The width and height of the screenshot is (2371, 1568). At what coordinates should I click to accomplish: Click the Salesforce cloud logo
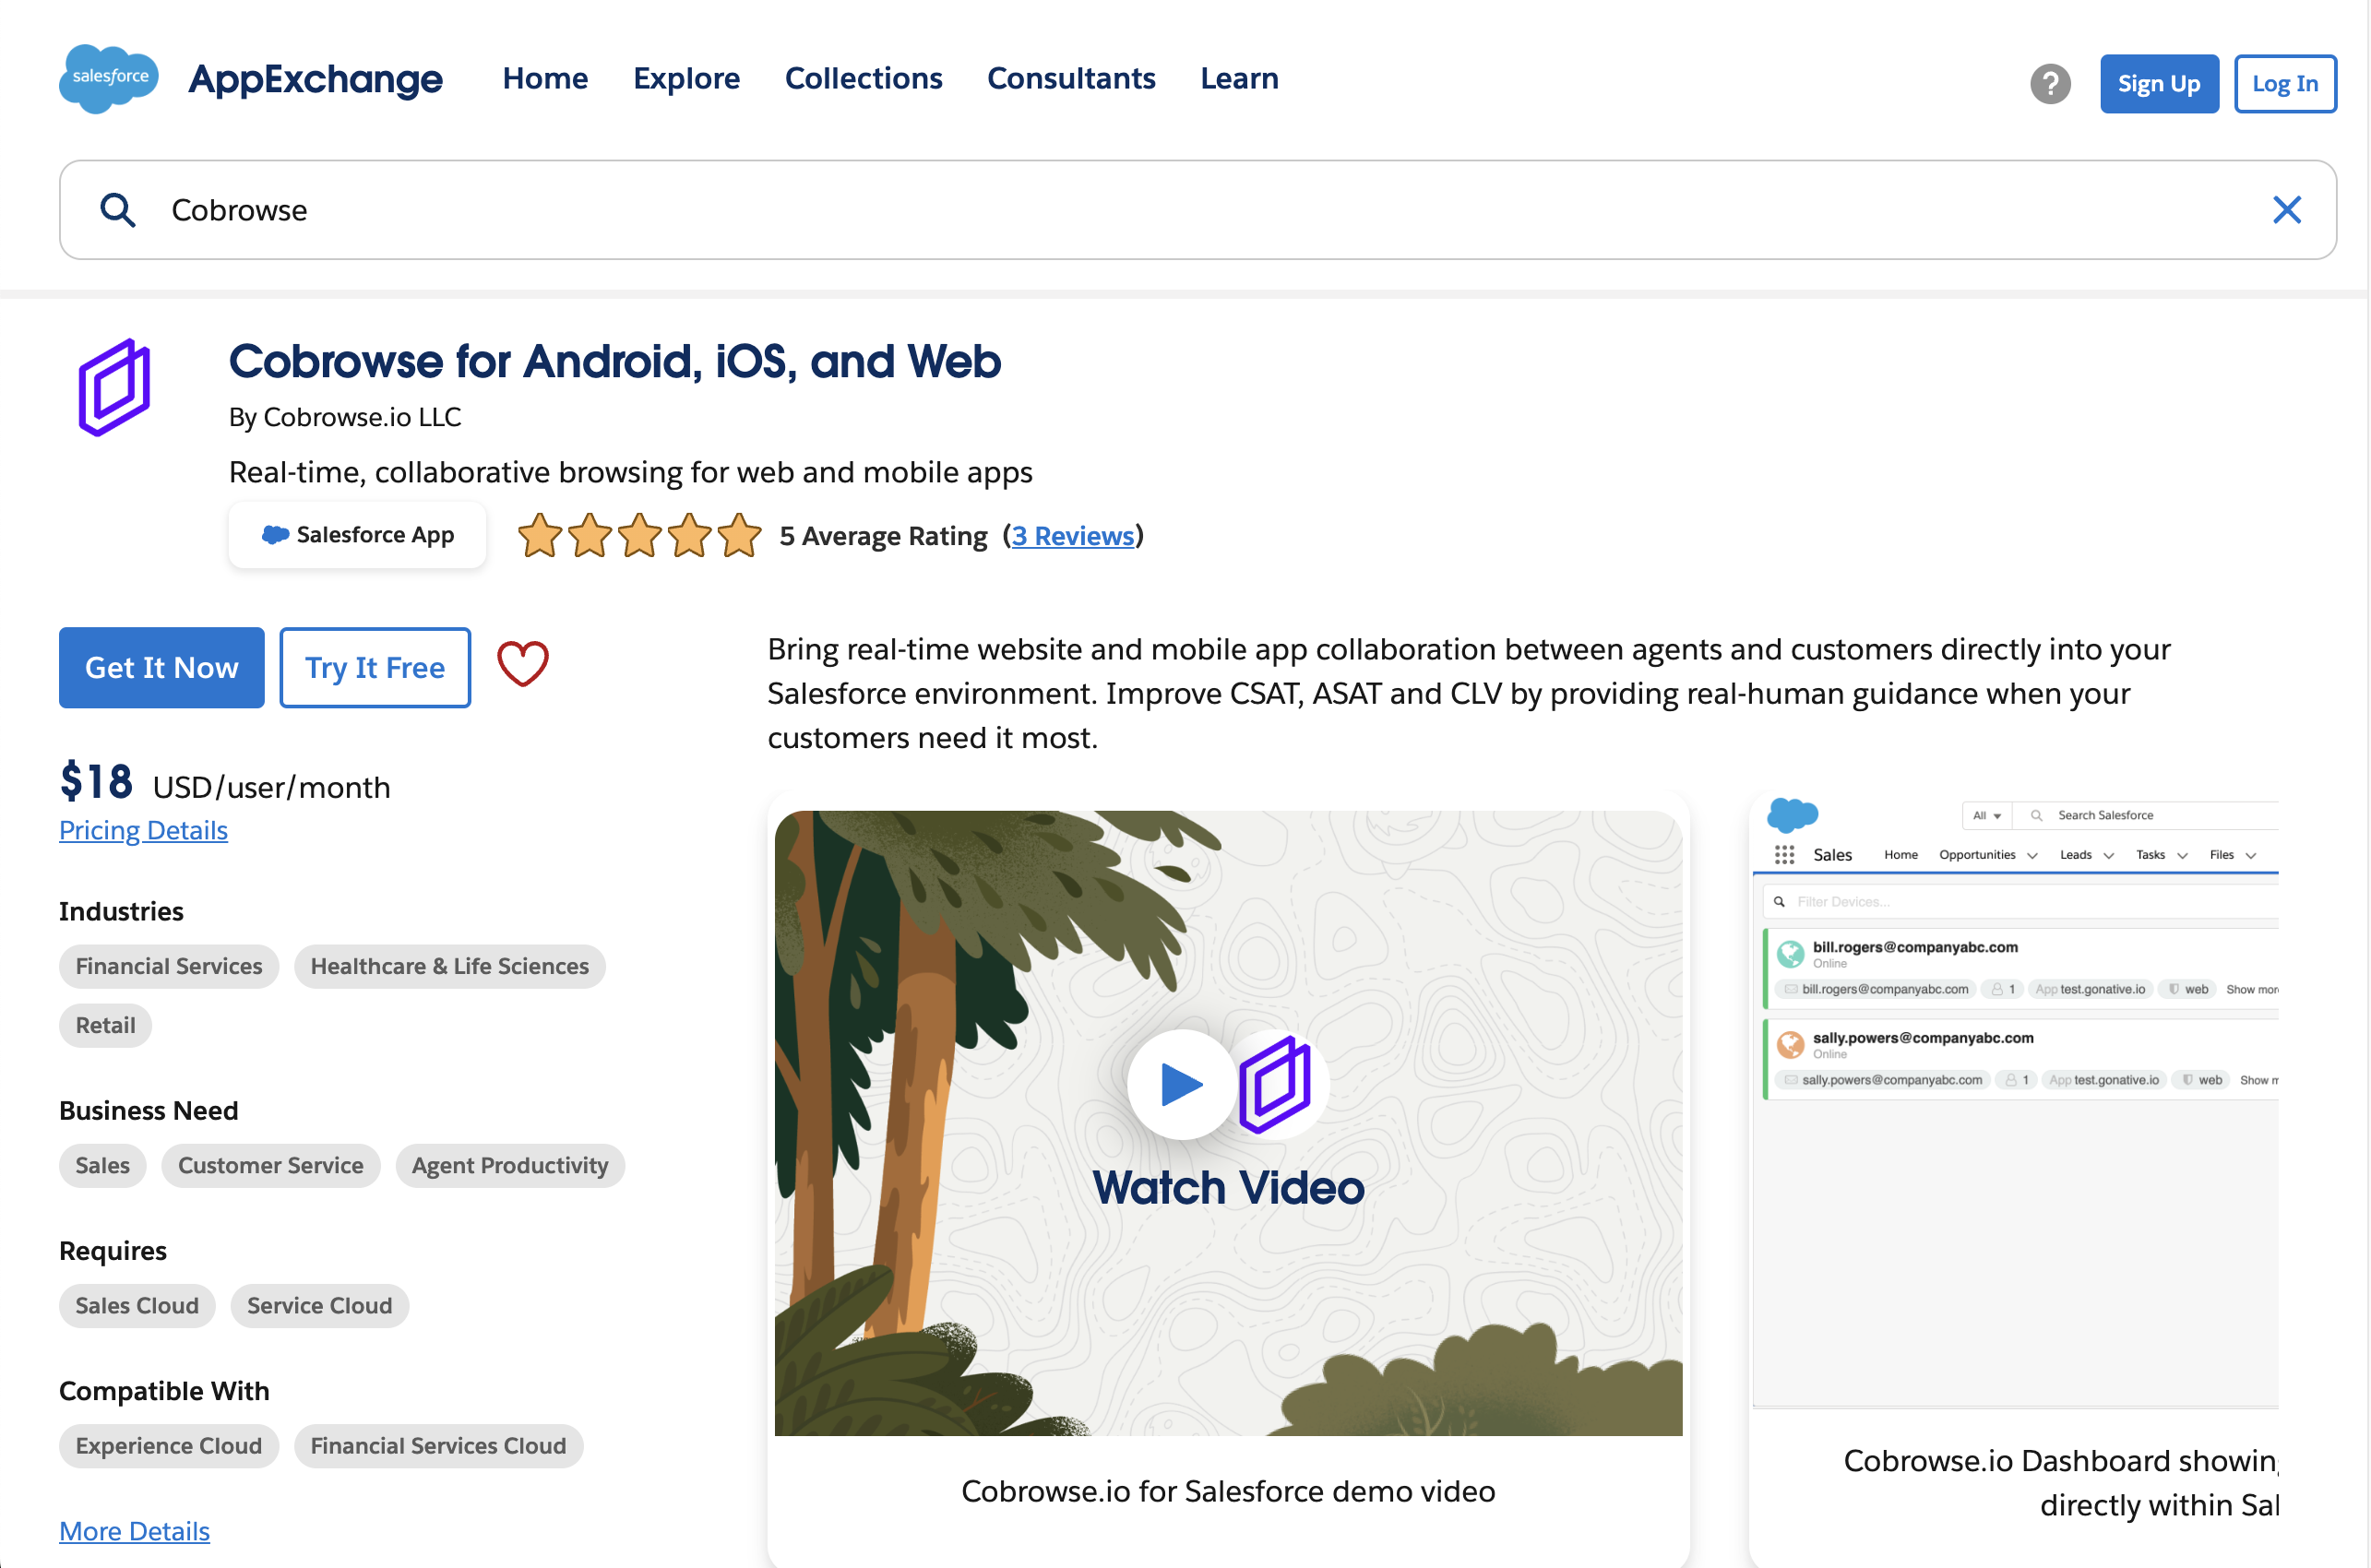coord(108,78)
